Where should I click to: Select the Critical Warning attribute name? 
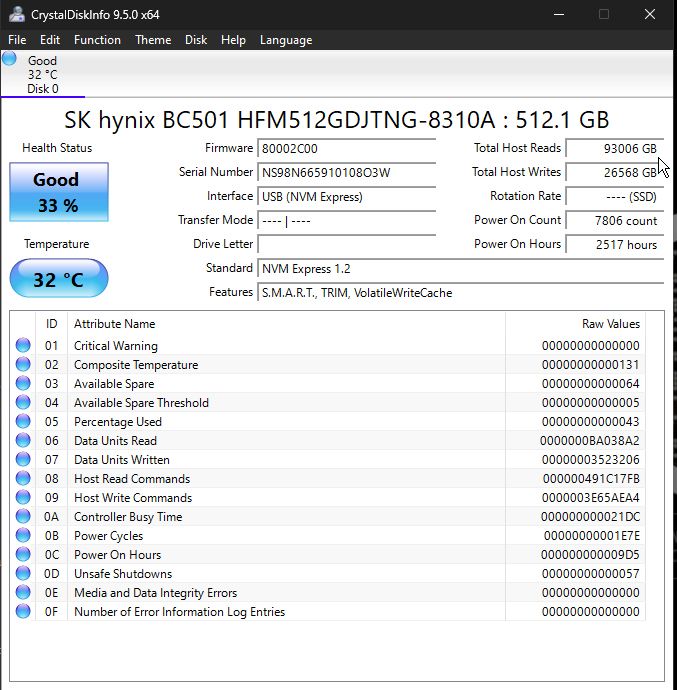click(116, 346)
